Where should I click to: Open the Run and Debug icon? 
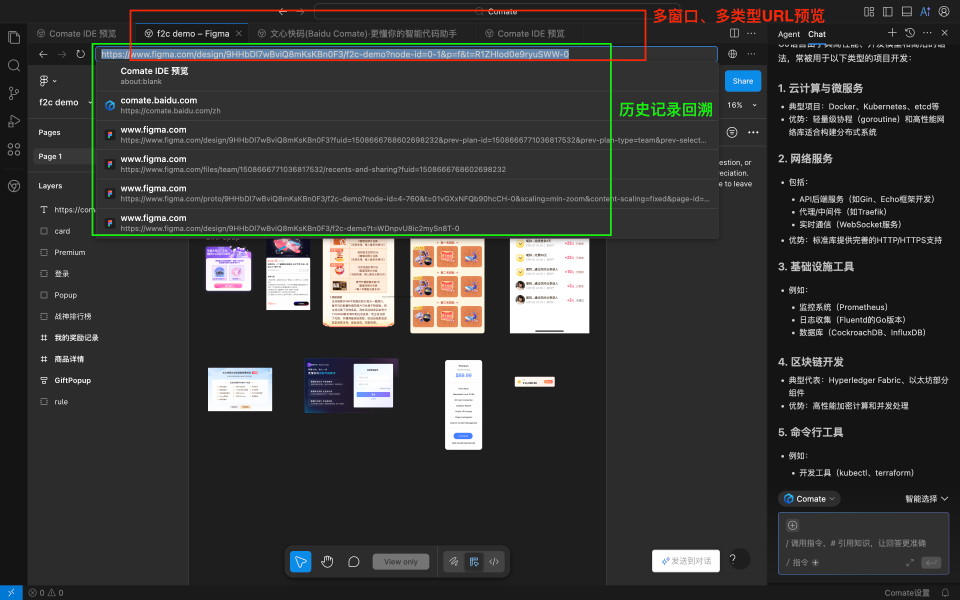pos(13,121)
